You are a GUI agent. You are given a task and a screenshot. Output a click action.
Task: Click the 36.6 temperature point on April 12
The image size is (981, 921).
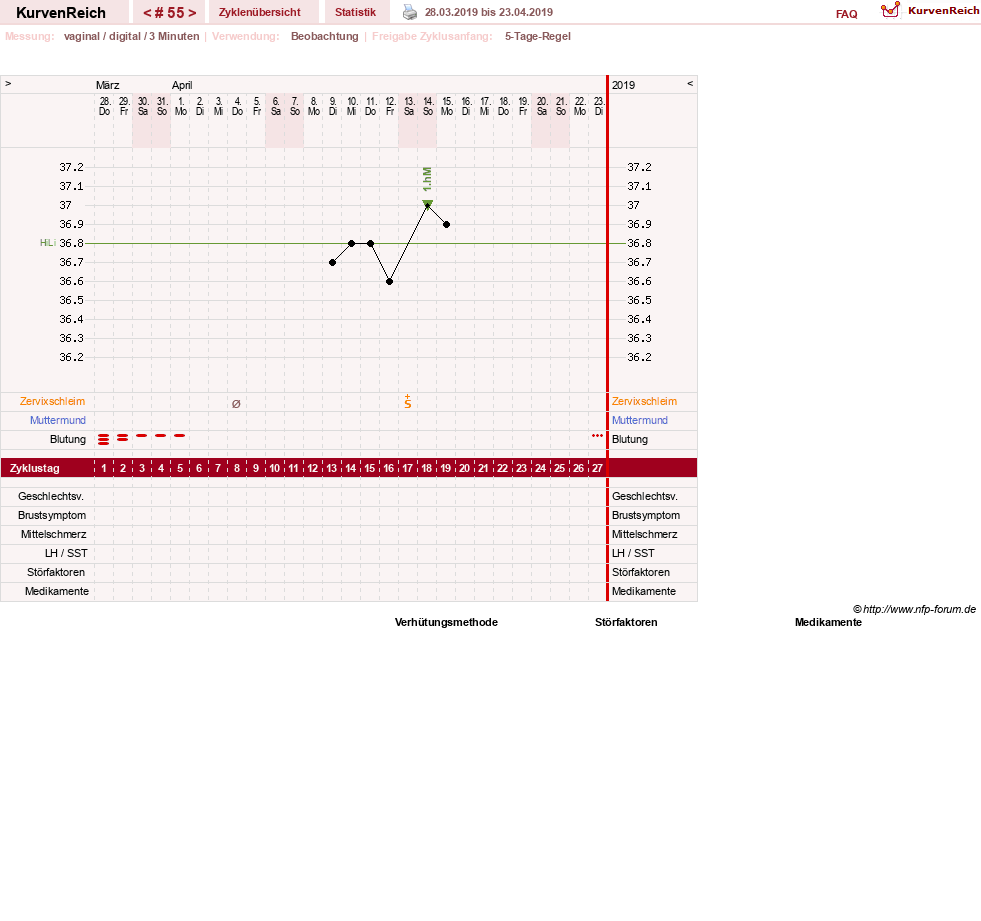tap(389, 282)
